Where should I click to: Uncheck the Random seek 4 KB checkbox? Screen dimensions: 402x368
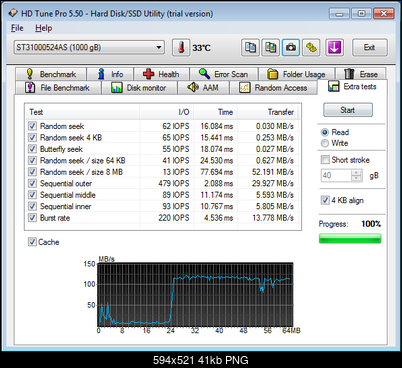tap(32, 137)
